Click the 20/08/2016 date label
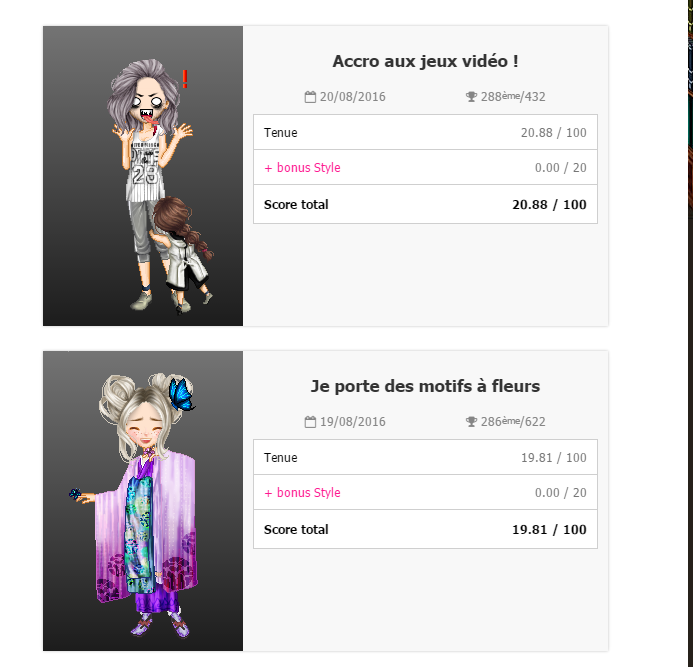Image resolution: width=693 pixels, height=667 pixels. pos(353,97)
